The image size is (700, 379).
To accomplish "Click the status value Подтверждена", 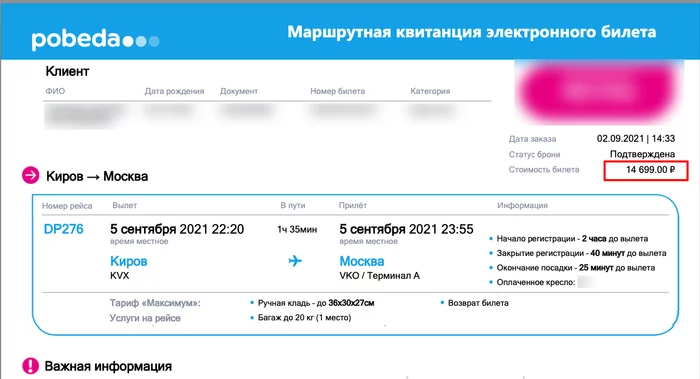I will click(642, 154).
